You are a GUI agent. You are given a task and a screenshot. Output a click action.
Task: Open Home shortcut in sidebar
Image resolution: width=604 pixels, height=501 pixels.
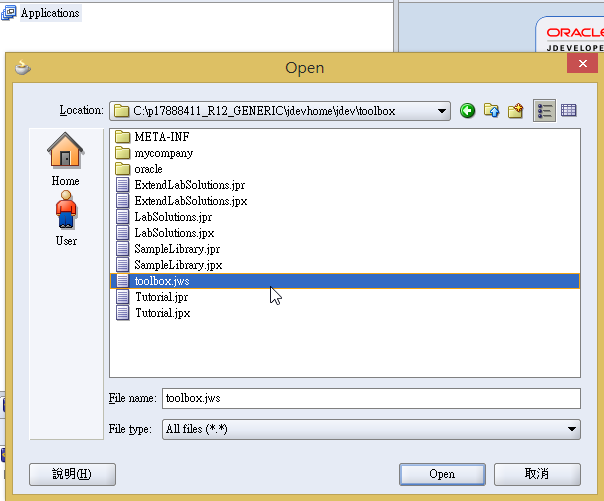tap(65, 159)
